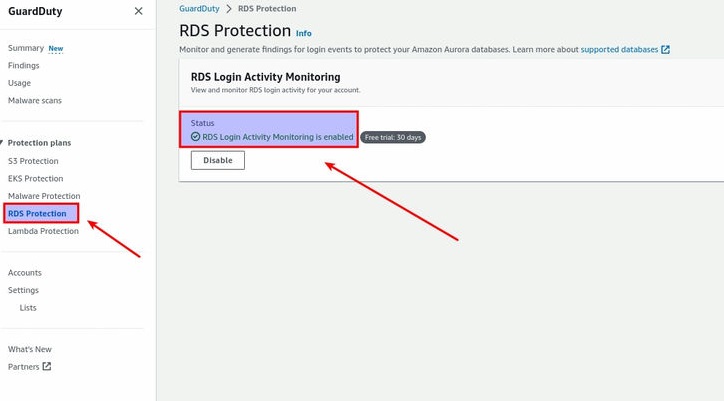Navigate to Usage in sidebar
This screenshot has width=724, height=401.
point(19,83)
